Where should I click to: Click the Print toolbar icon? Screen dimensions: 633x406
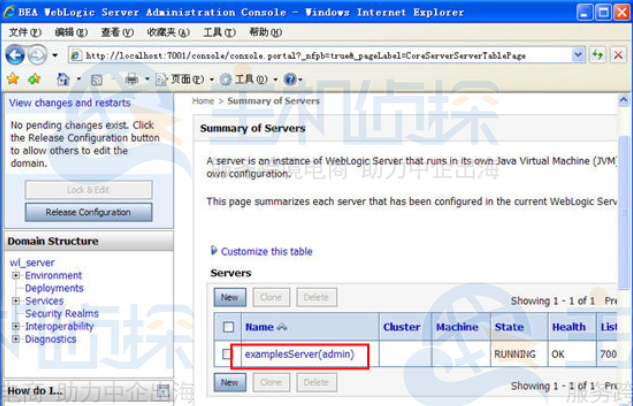132,79
